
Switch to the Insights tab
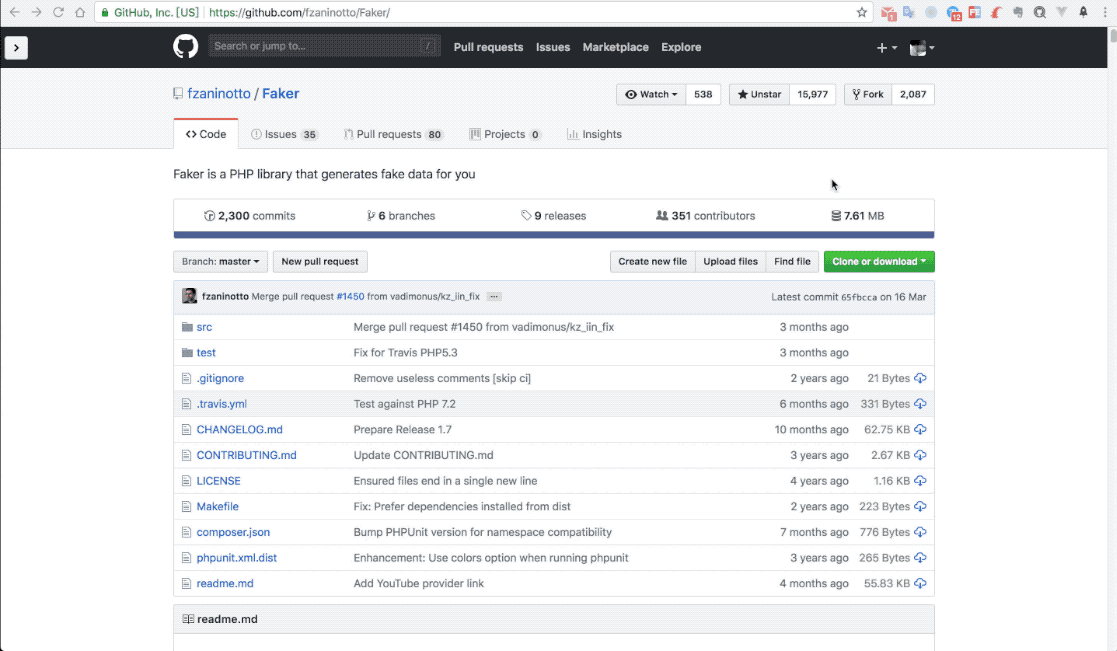pyautogui.click(x=594, y=134)
